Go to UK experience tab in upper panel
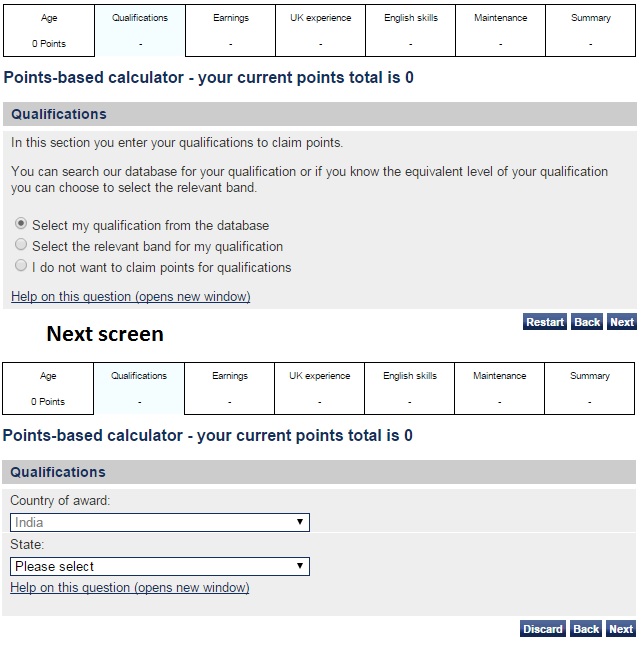The image size is (641, 651). [x=320, y=31]
